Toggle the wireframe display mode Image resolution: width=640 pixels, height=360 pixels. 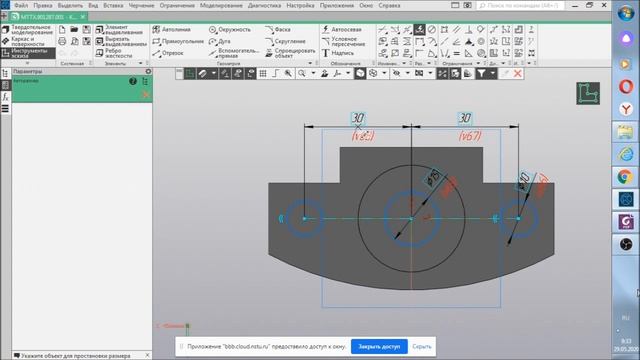373,73
